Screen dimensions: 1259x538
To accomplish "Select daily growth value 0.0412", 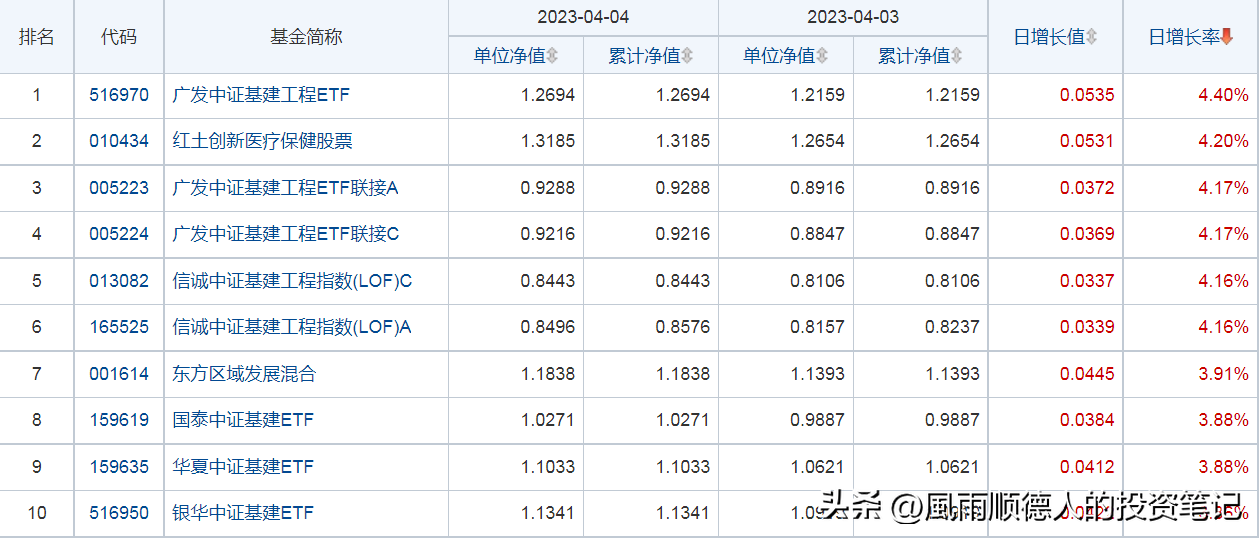I will tap(1087, 467).
